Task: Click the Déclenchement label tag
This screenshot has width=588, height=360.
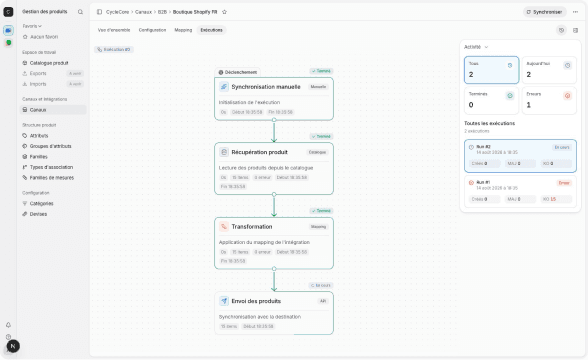Action: [x=238, y=72]
